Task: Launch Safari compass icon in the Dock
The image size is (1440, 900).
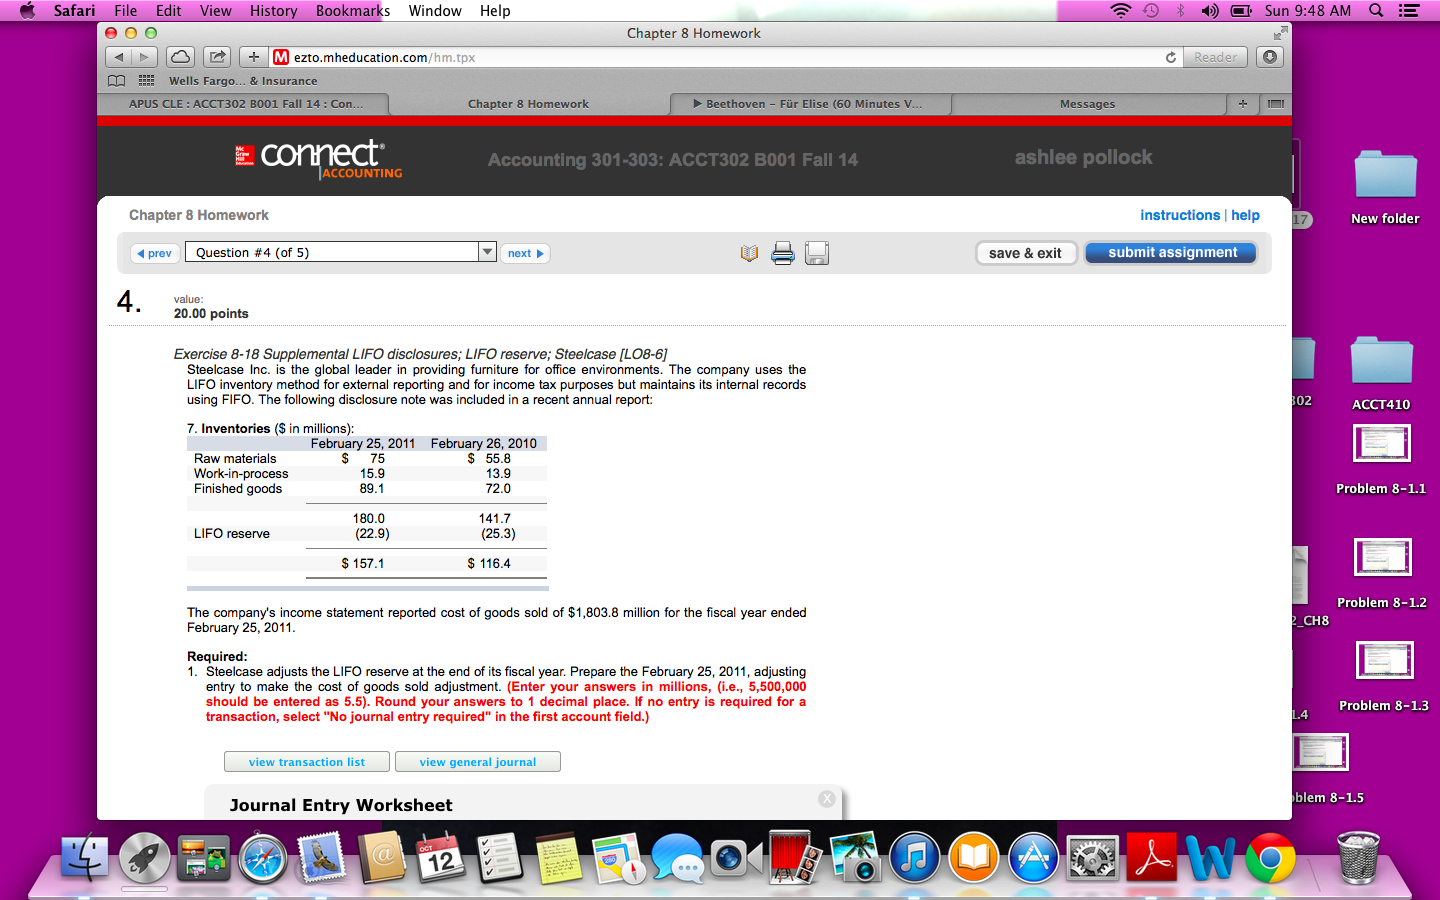Action: click(263, 858)
